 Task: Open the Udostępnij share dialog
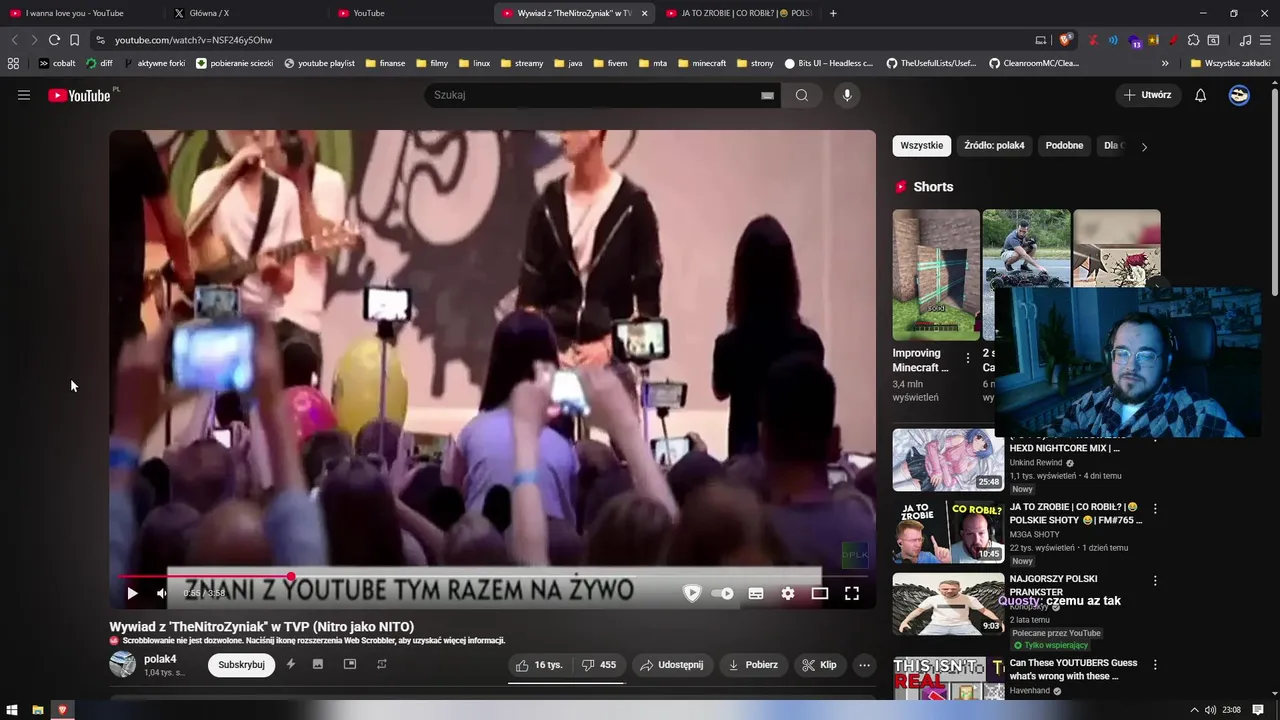pos(672,665)
